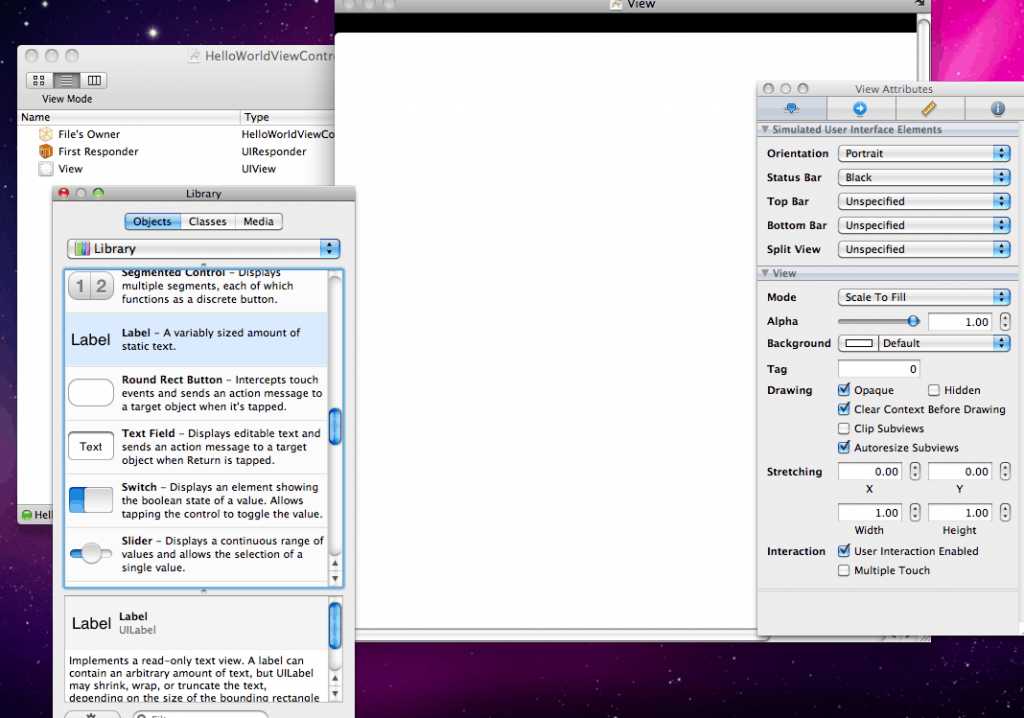The height and width of the screenshot is (718, 1024).
Task: Select the Switch description in Library
Action: [x=222, y=500]
